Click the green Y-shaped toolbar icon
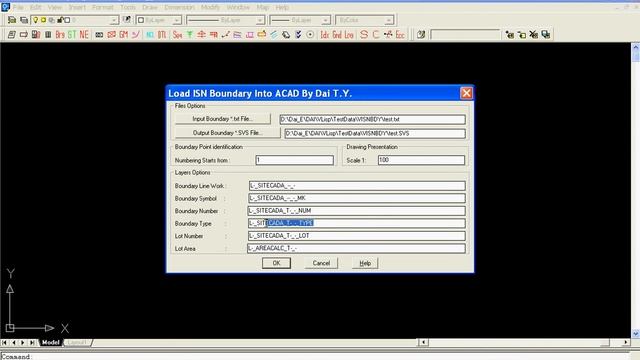Viewport: 640px width, 360px height. point(190,35)
